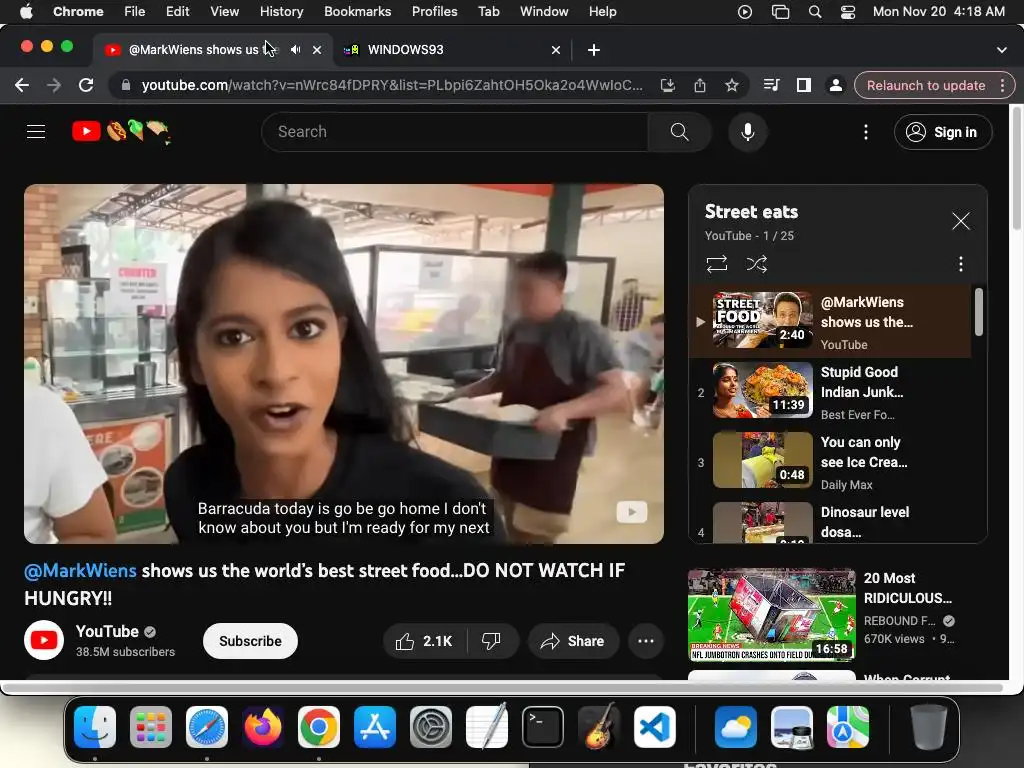Select the You can only see Ice Cream video
This screenshot has width=1024, height=768.
coord(829,462)
